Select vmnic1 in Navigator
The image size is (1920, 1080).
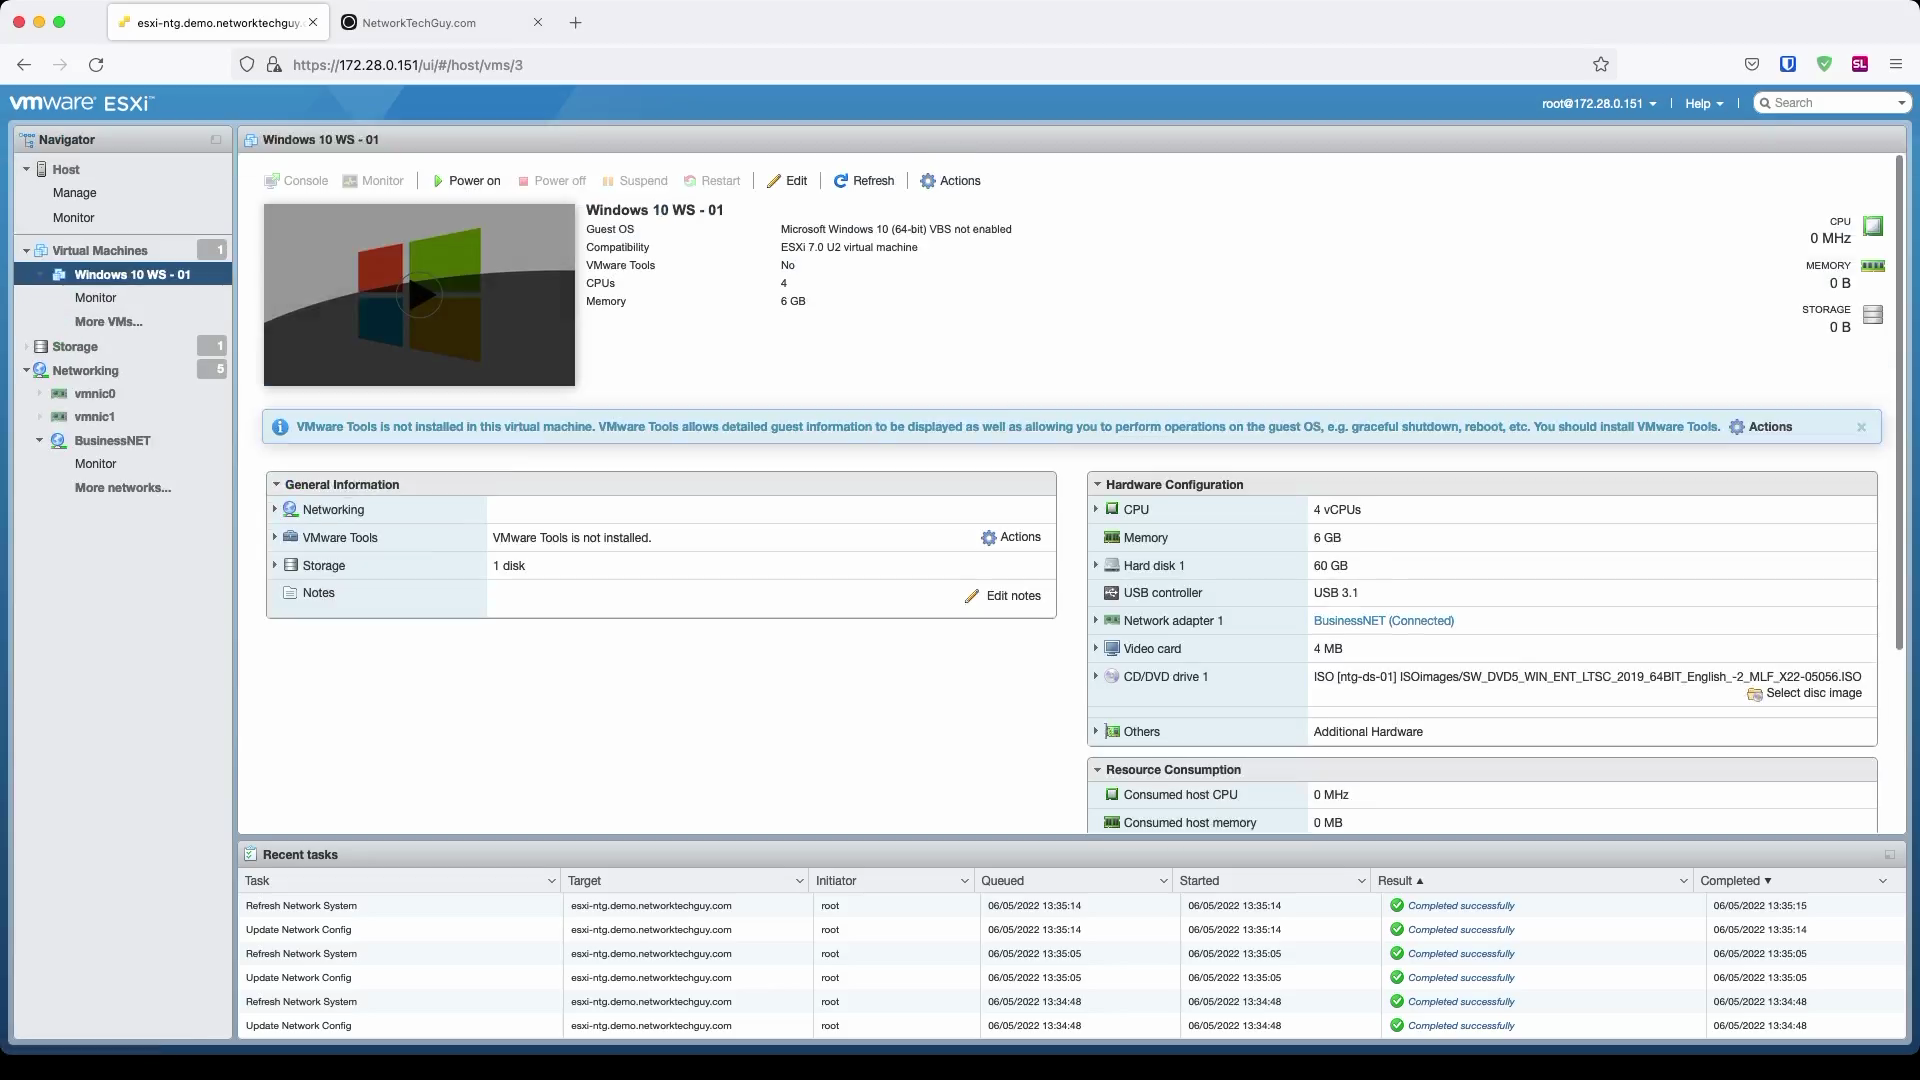click(95, 417)
